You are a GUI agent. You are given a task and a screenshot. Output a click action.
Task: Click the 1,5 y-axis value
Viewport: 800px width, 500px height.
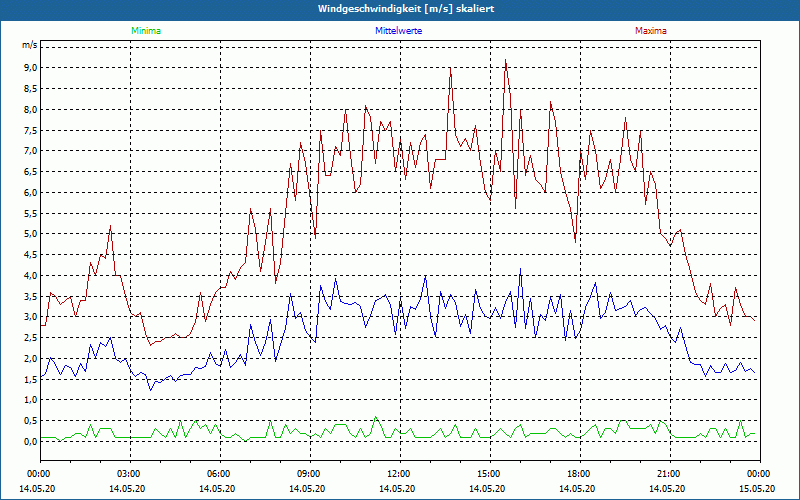click(x=31, y=379)
